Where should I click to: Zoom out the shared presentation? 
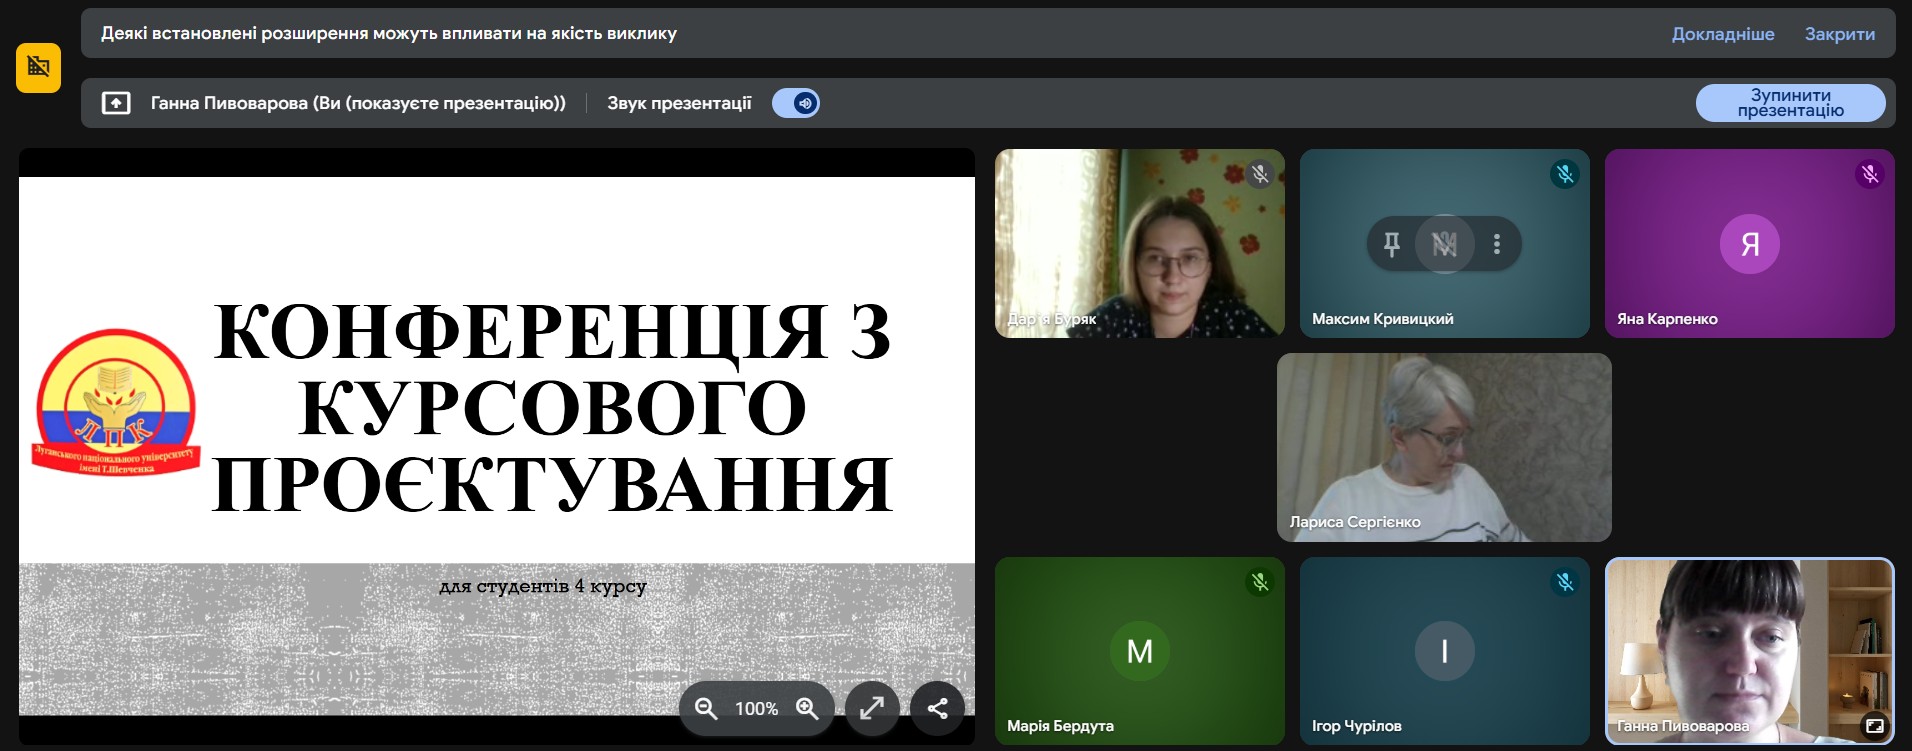pyautogui.click(x=706, y=708)
